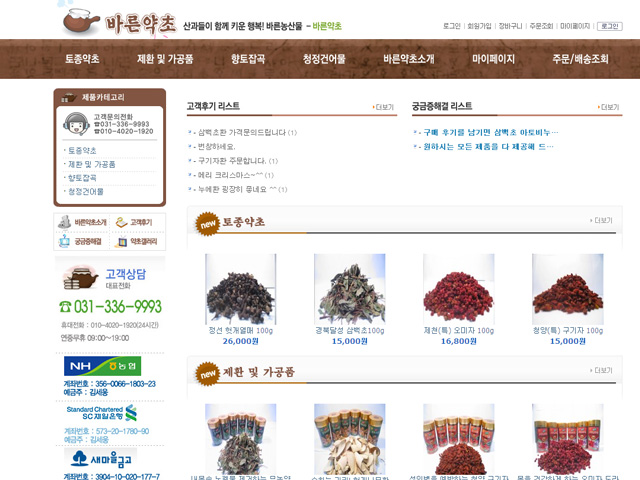The image size is (640, 480).
Task: Open the 약초갤러리 sidebar icon link
Action: pyautogui.click(x=137, y=241)
